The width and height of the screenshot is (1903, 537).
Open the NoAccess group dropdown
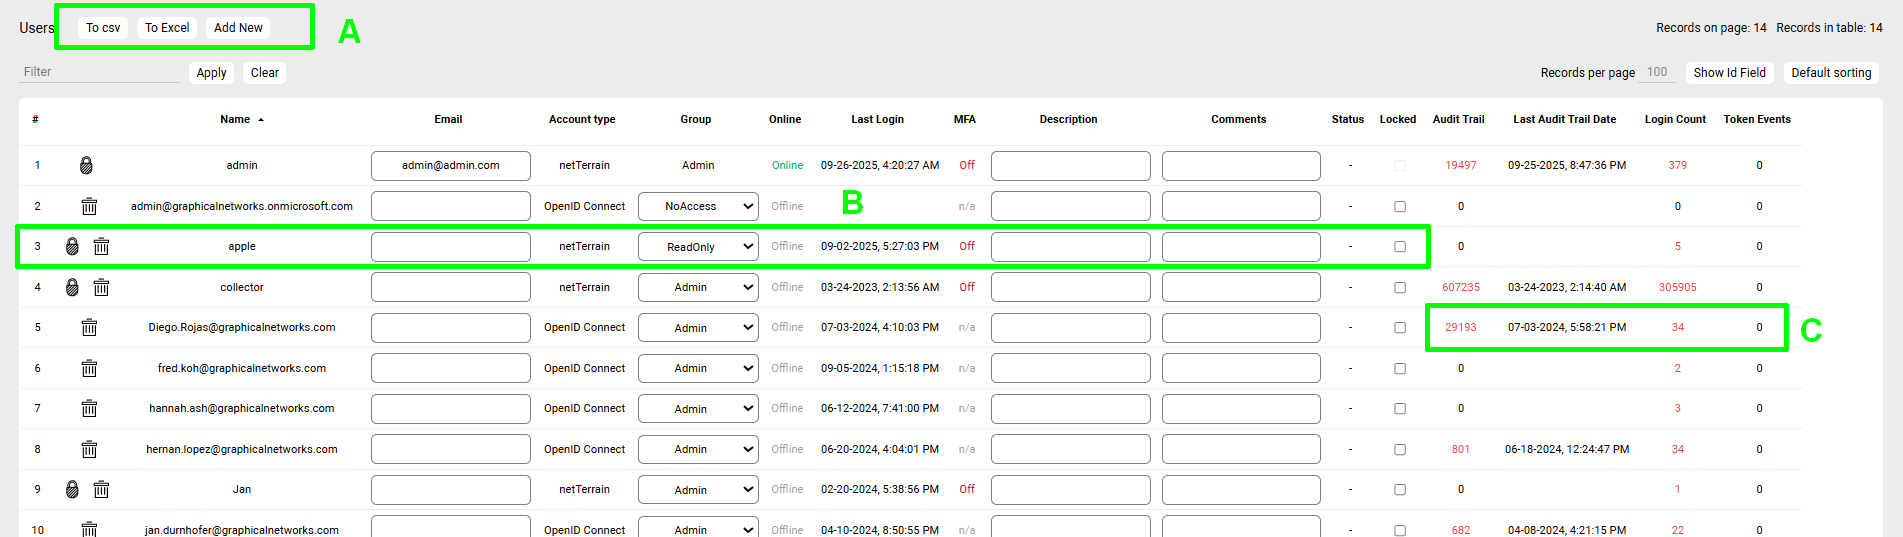(x=698, y=207)
